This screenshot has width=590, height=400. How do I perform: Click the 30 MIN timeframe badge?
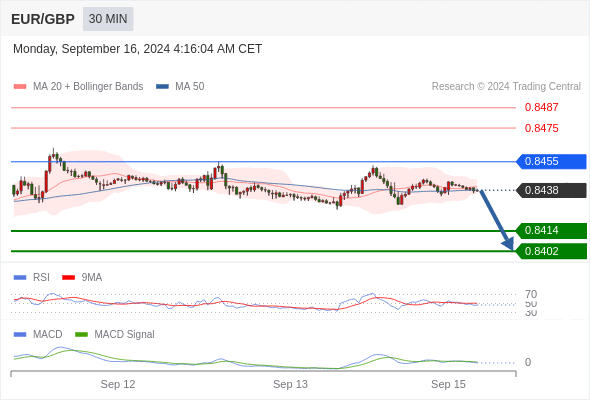tap(108, 19)
